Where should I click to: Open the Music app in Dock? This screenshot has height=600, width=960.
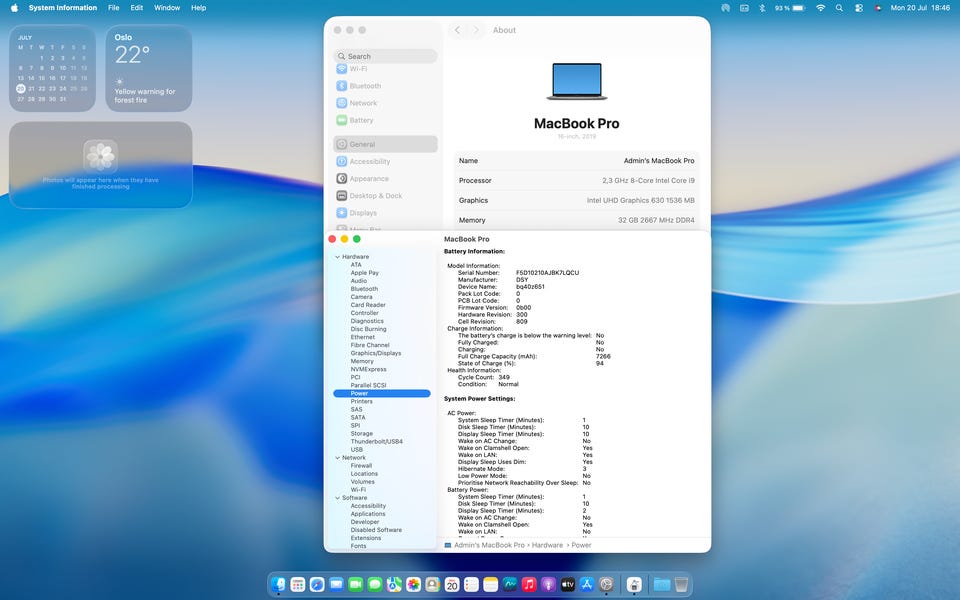(529, 585)
